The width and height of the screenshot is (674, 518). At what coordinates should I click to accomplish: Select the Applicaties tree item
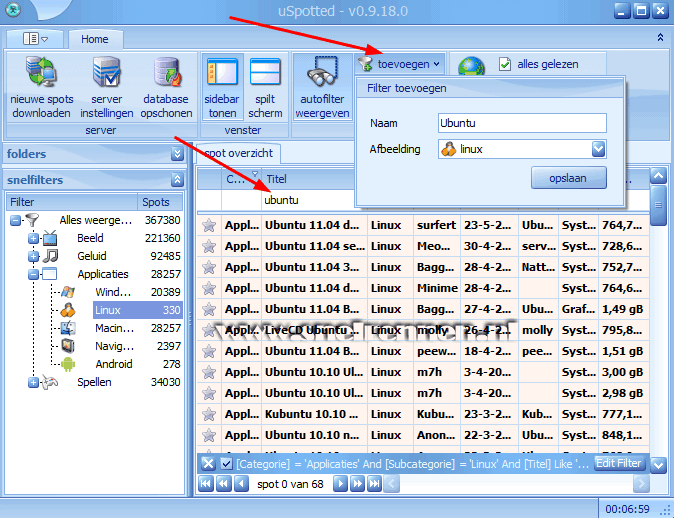coord(103,274)
